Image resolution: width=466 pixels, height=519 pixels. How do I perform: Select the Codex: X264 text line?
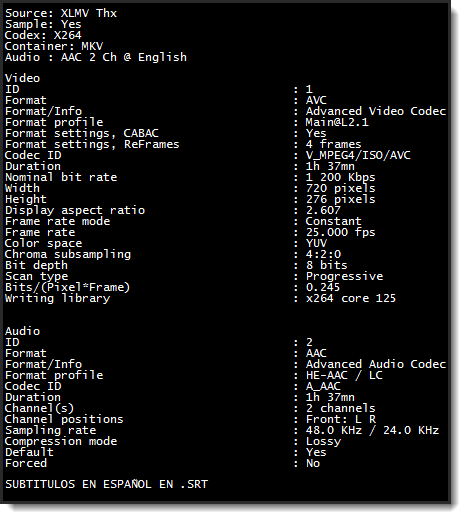pos(43,35)
